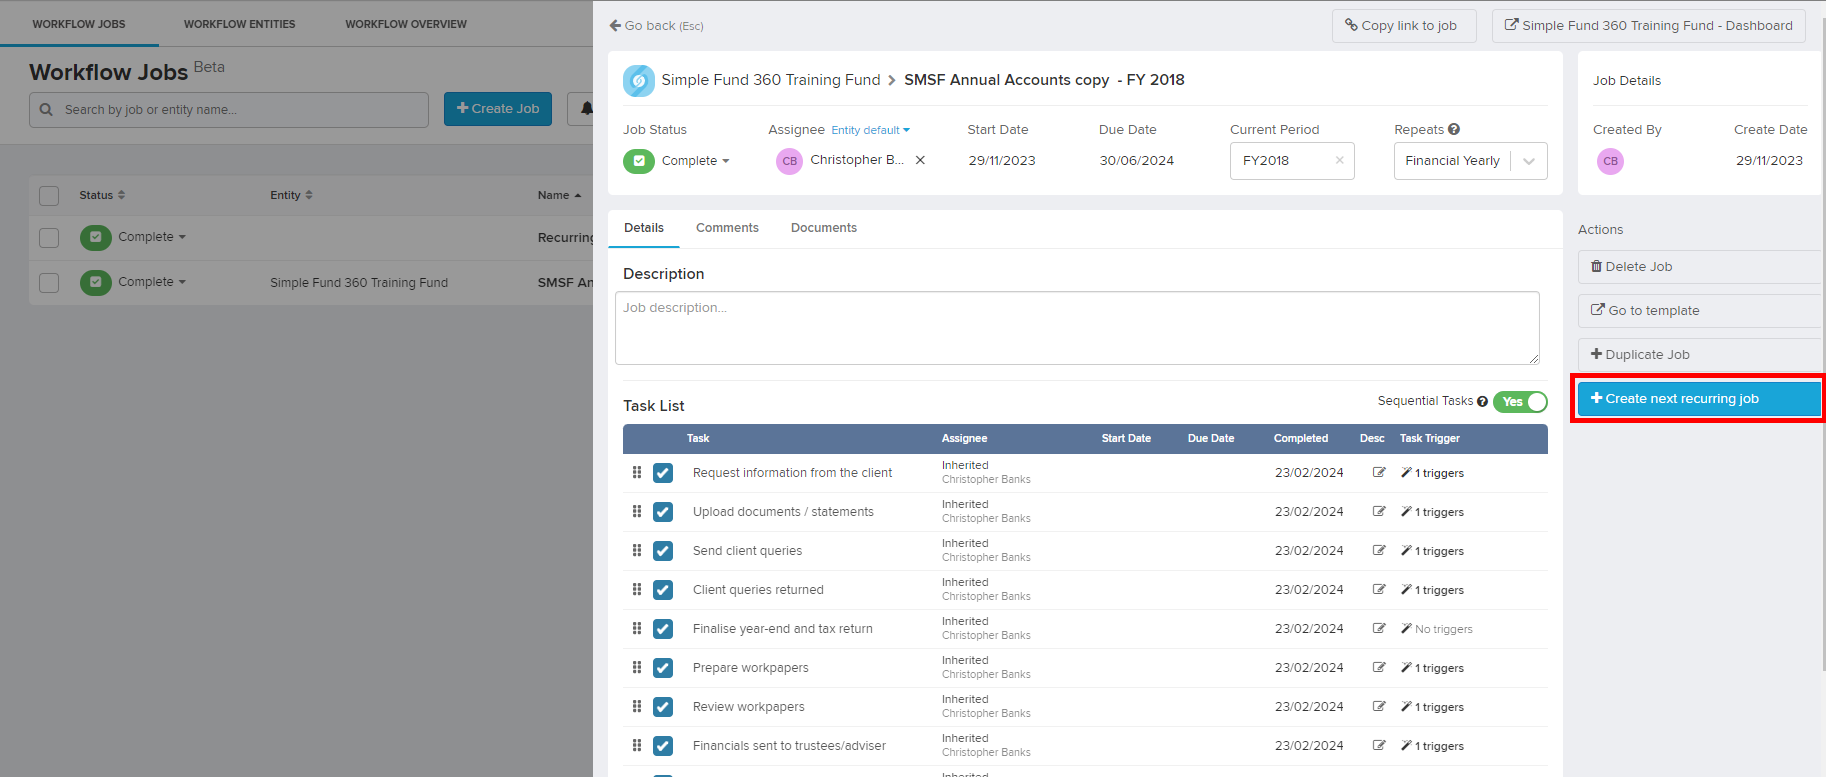Click into the Job description text area

click(x=1077, y=328)
